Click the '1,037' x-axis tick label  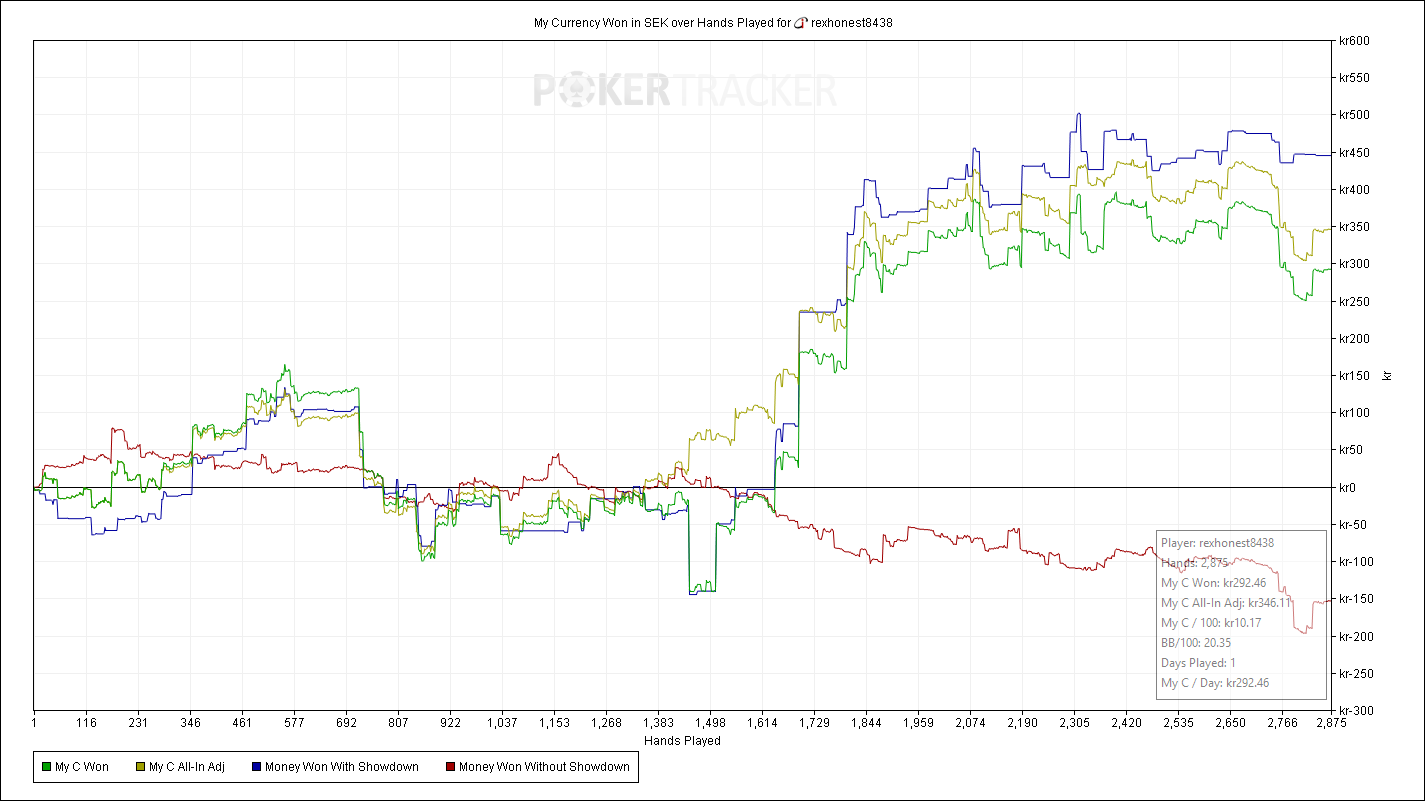502,722
